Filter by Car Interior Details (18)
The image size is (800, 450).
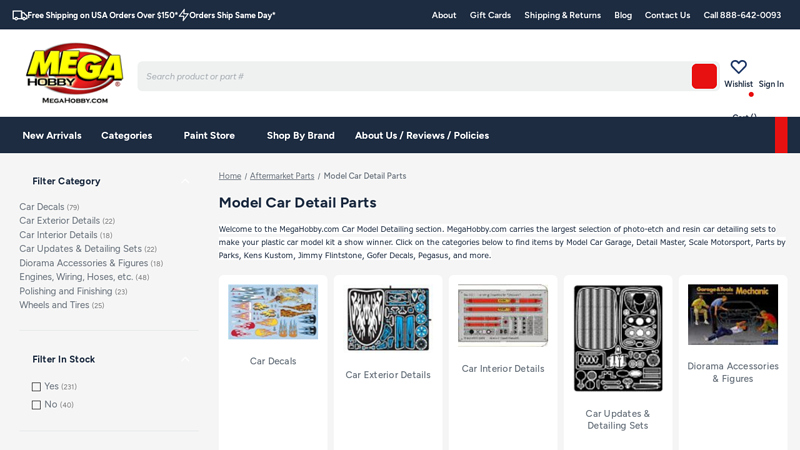[66, 235]
